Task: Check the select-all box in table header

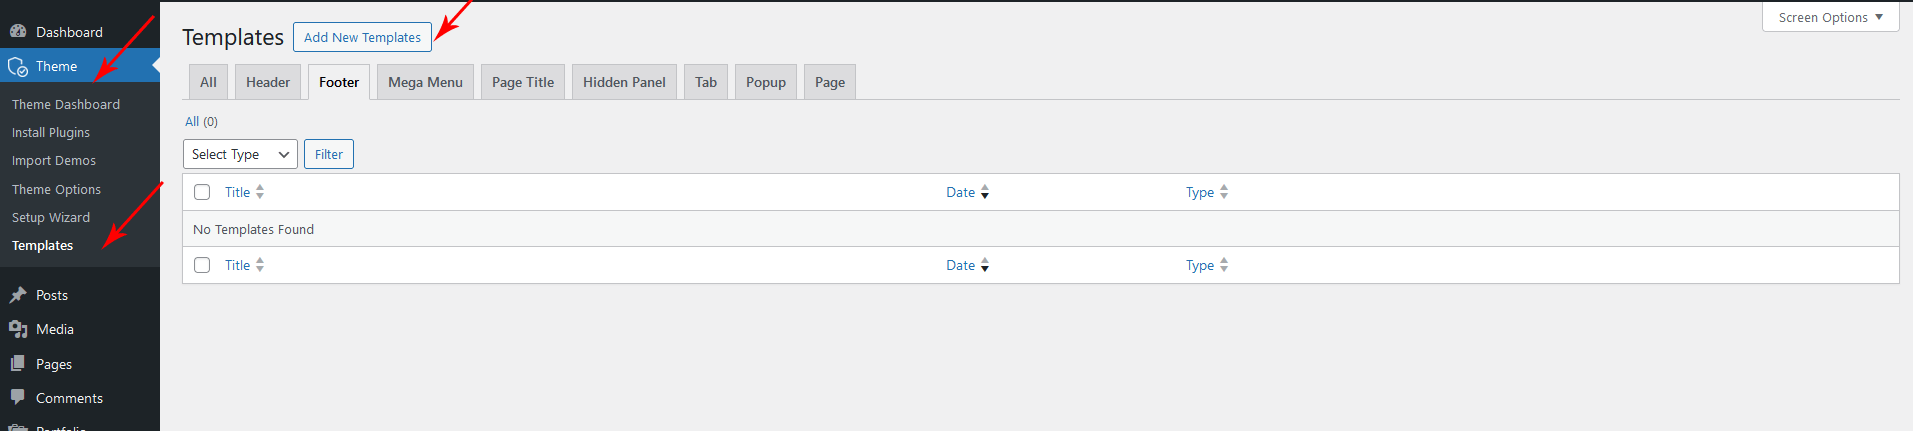Action: [x=202, y=192]
